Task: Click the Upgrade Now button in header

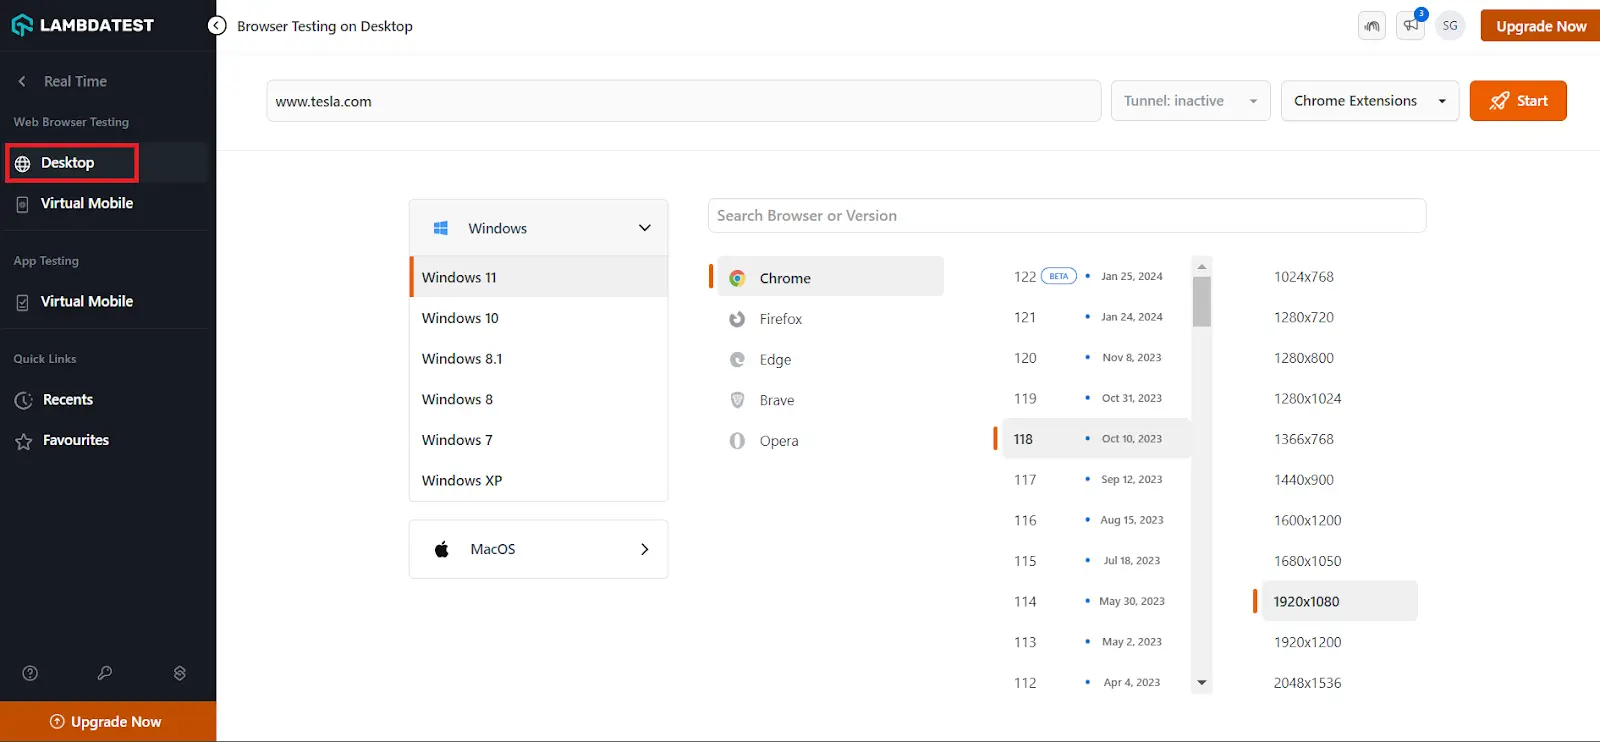Action: [1540, 26]
